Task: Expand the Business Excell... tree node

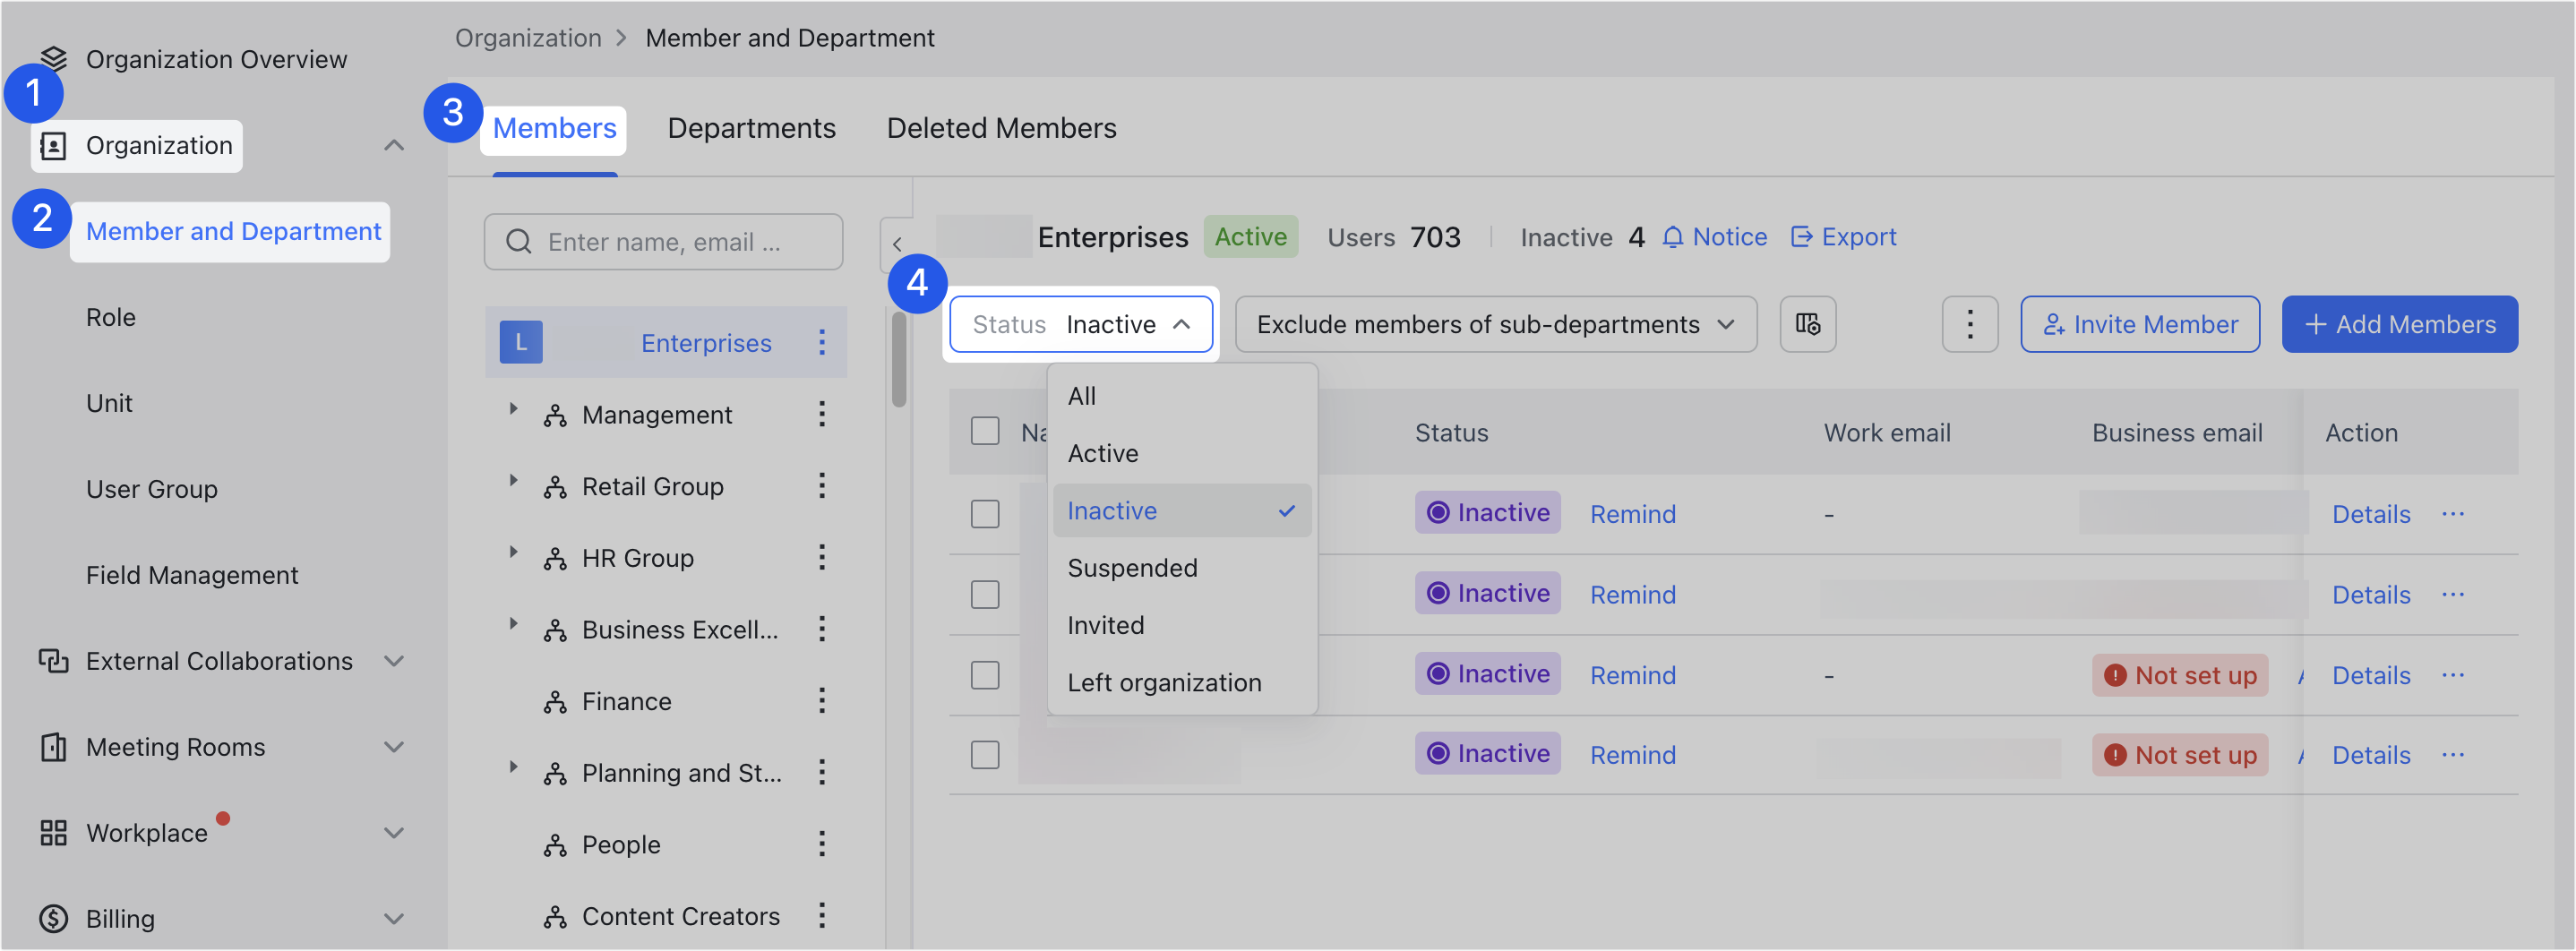Action: pos(513,624)
